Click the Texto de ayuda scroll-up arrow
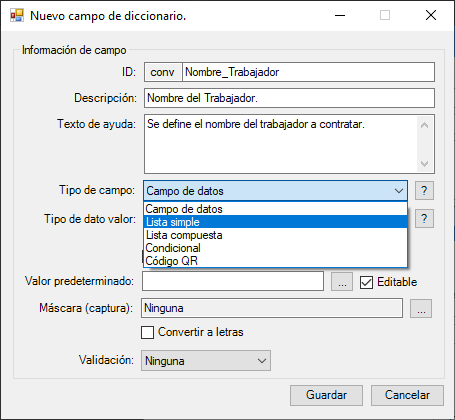 point(424,126)
